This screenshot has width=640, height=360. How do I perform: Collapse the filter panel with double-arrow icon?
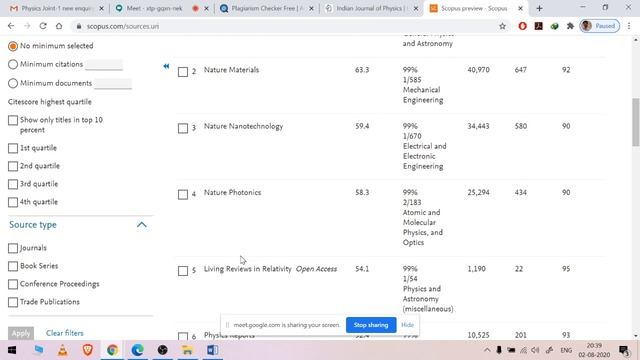click(x=166, y=66)
